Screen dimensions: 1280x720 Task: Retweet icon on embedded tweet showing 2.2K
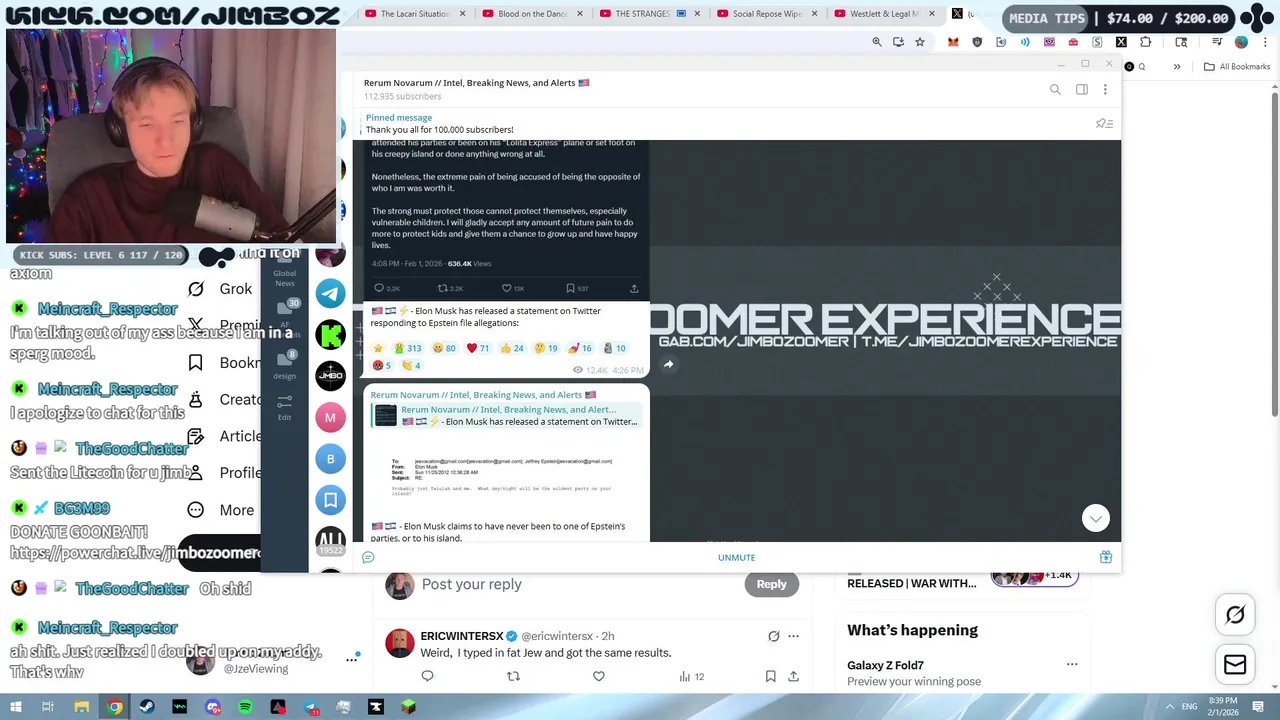[449, 288]
